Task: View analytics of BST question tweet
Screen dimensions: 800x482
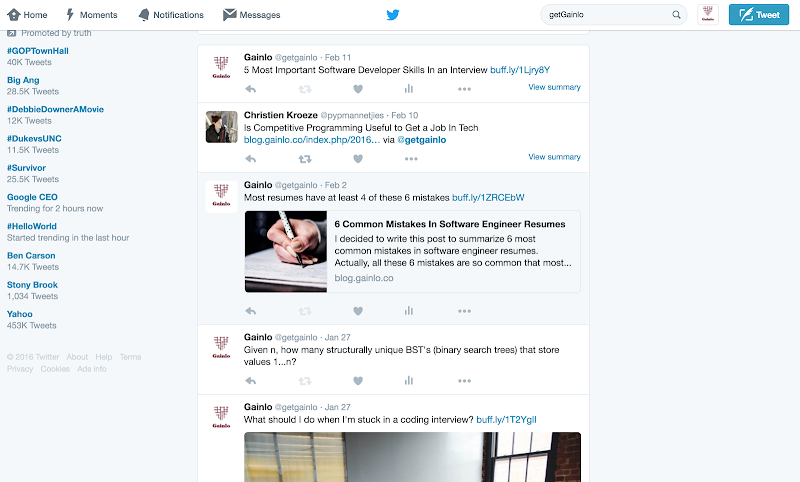Action: pos(409,380)
